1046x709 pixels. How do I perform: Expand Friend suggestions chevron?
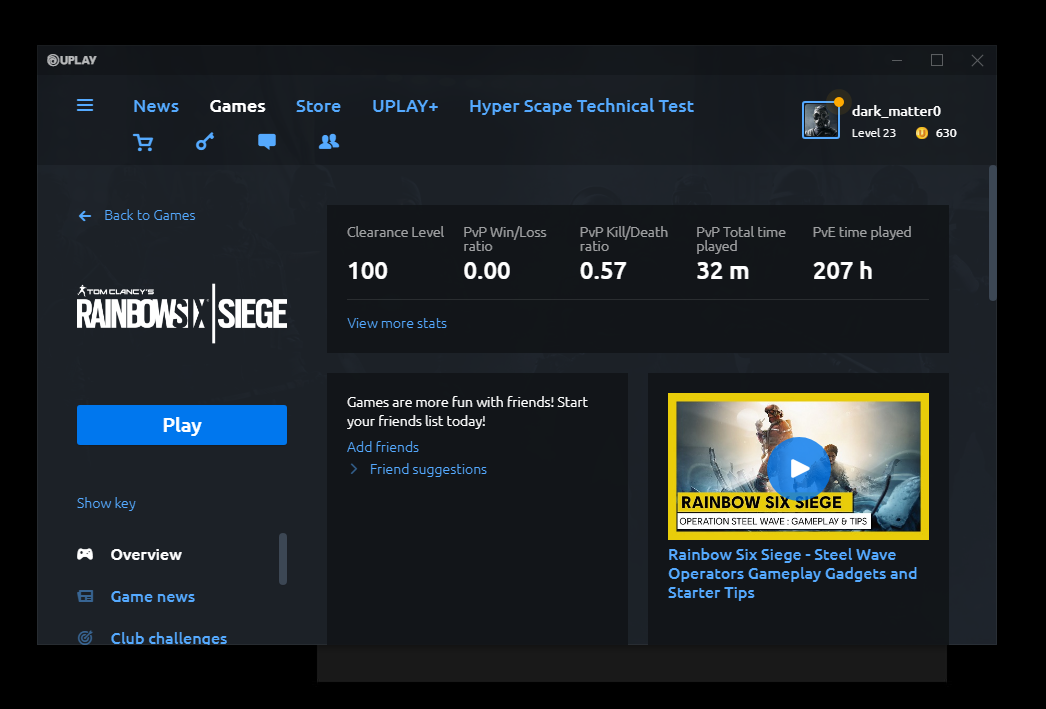click(x=354, y=469)
